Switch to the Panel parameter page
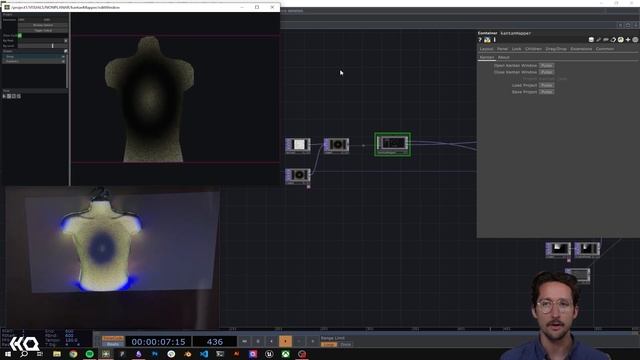Screen dimensions: 640x360 coord(502,49)
